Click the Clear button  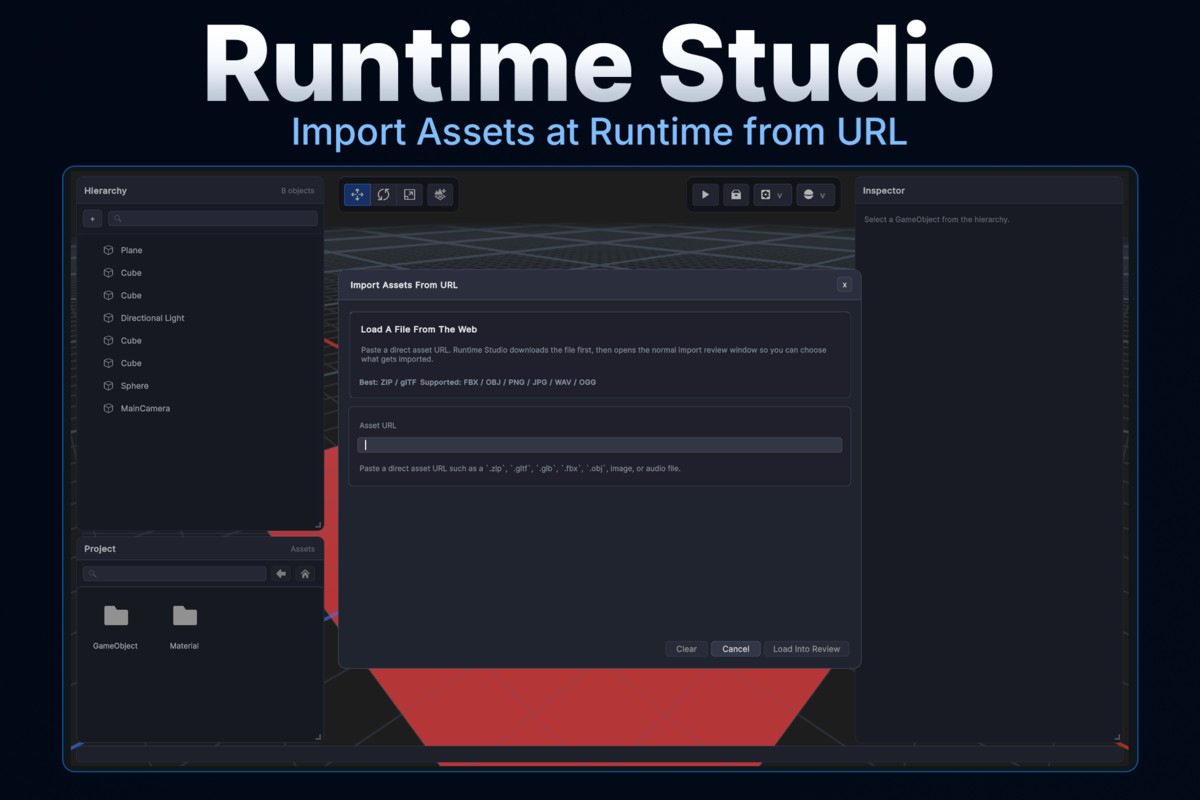coord(686,649)
